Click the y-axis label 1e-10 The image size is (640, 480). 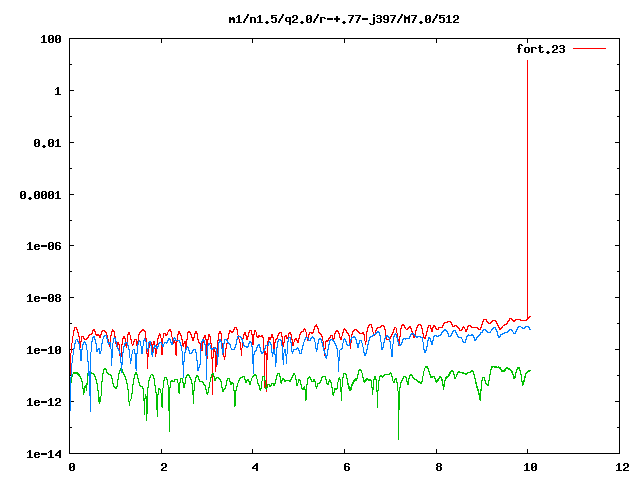click(x=44, y=350)
